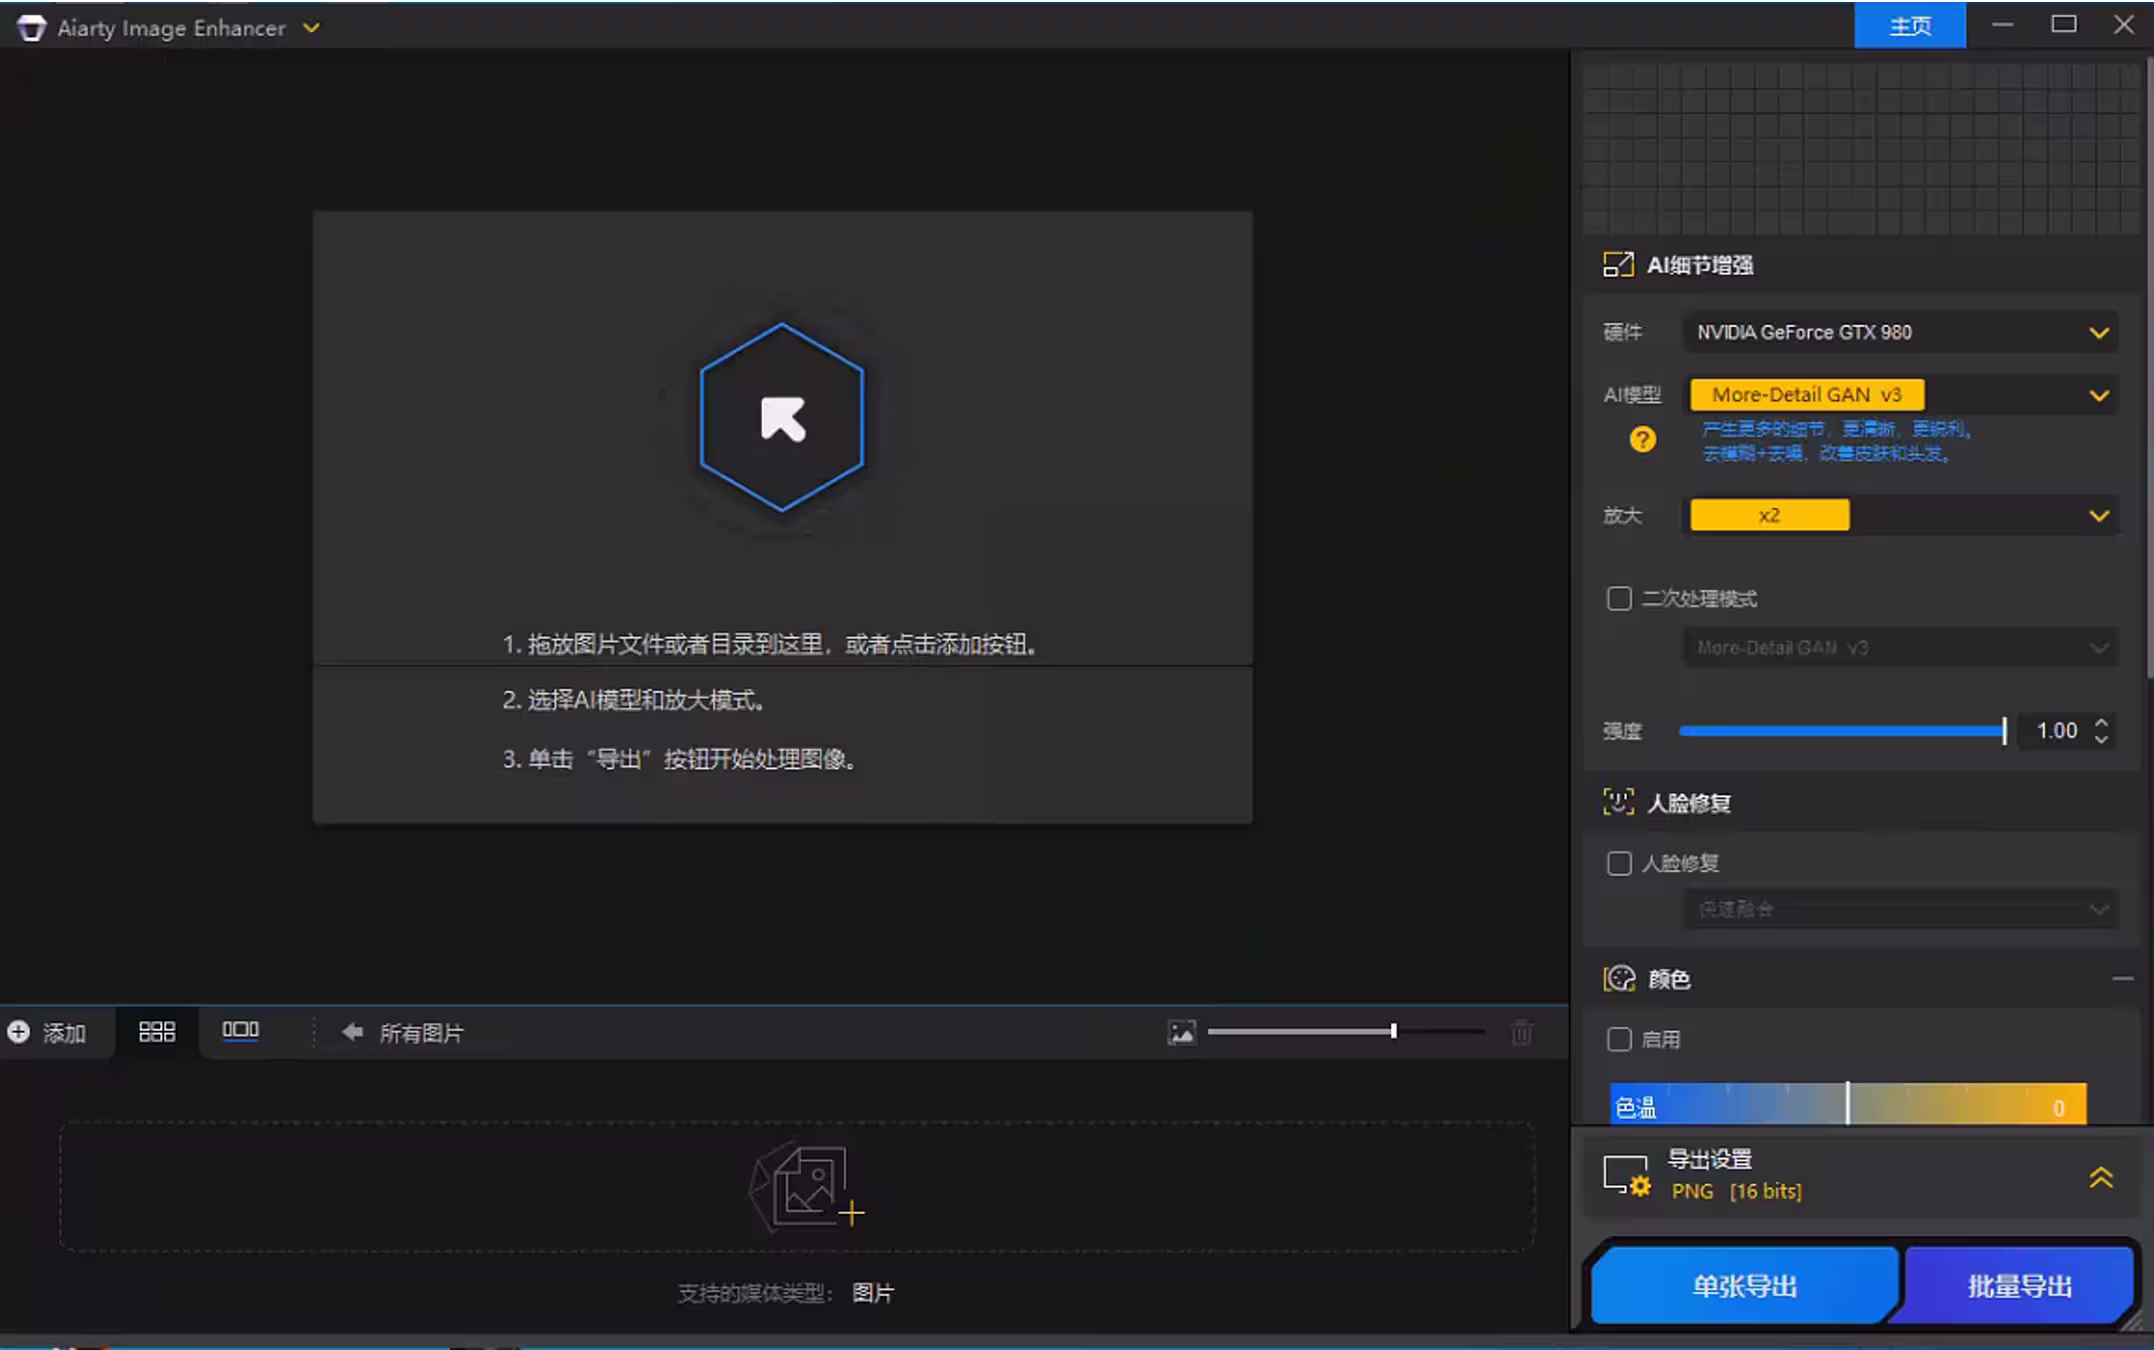Click the yellow question mark help icon

[1642, 439]
